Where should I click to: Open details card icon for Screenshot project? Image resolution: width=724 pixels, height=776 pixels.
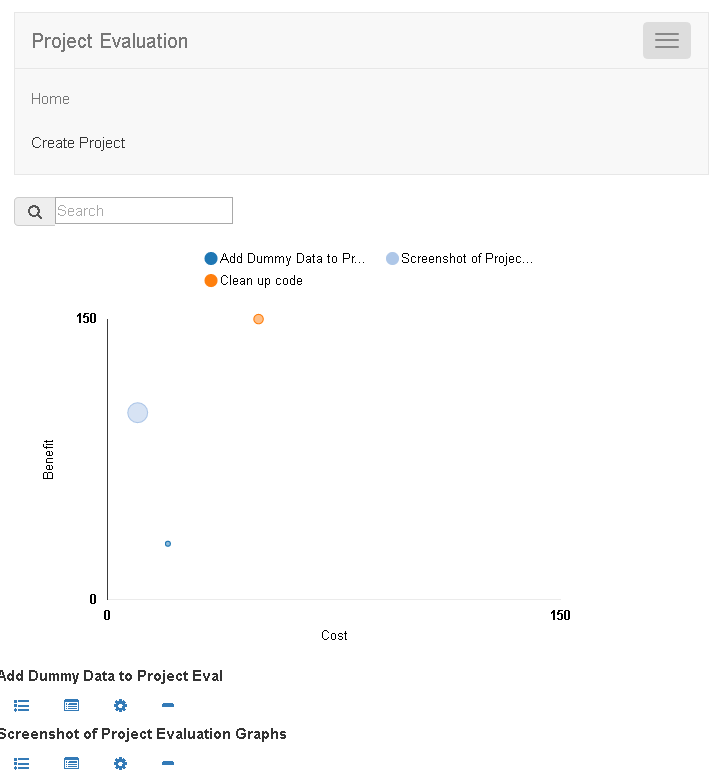coord(71,764)
